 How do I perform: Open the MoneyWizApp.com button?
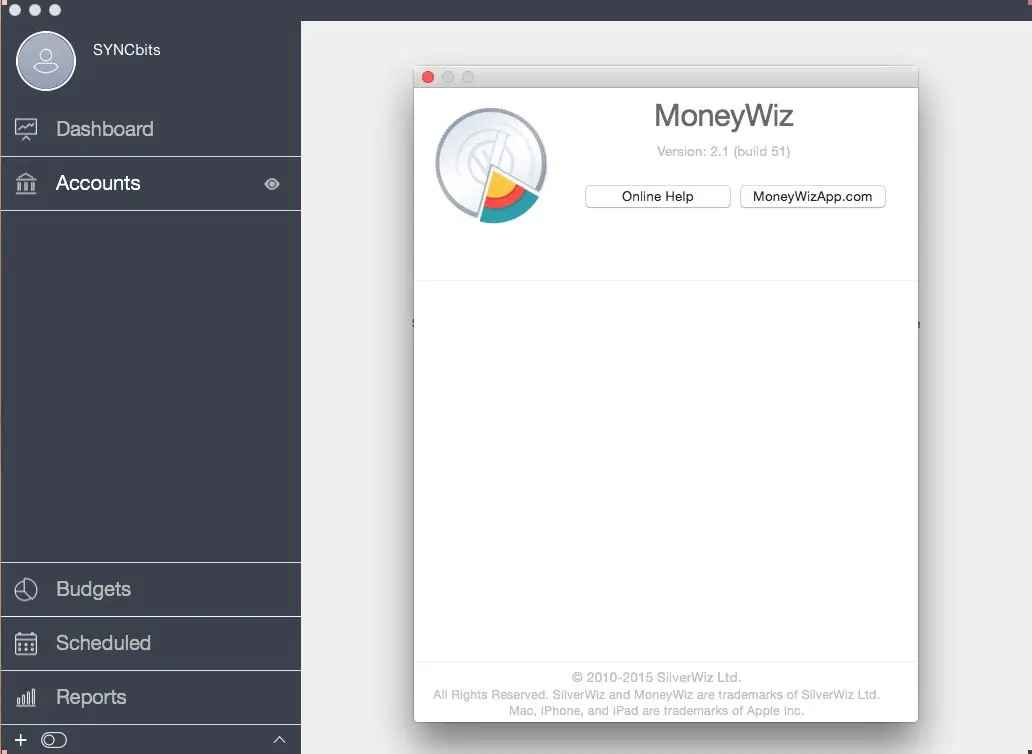click(812, 197)
